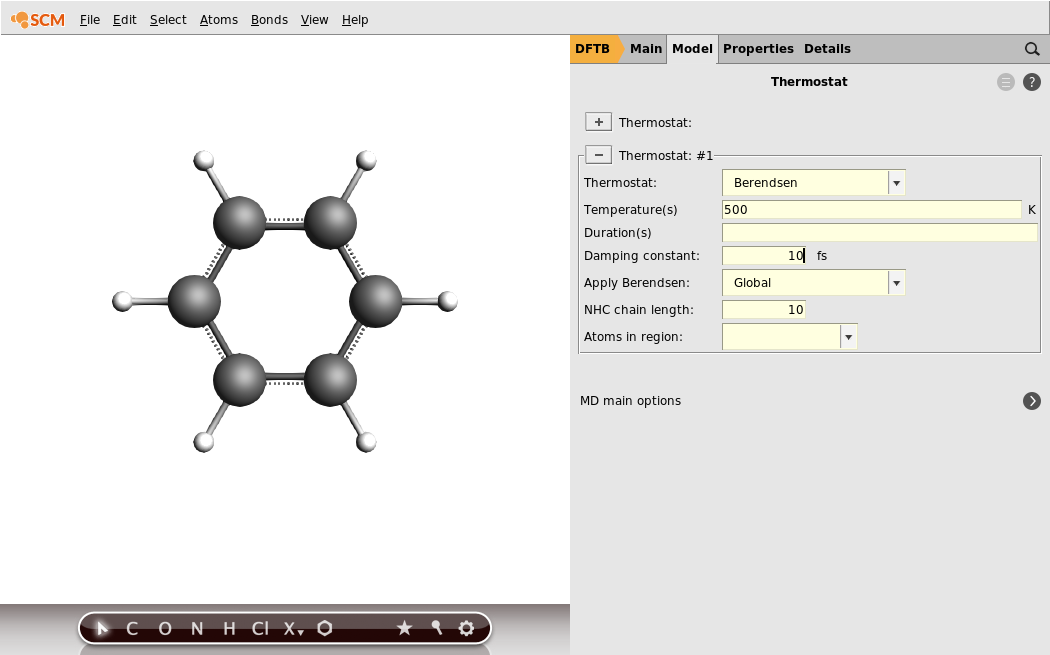The height and width of the screenshot is (655, 1050).
Task: Click the 'Apply Berendsen:' label
Action: (637, 283)
